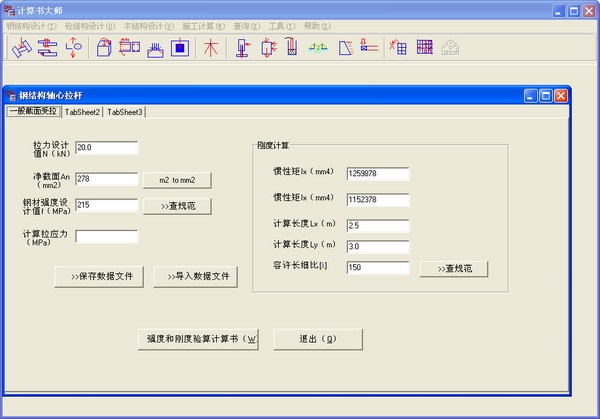Click the double rectangle section toolbar icon
600x419 pixels.
[129, 47]
